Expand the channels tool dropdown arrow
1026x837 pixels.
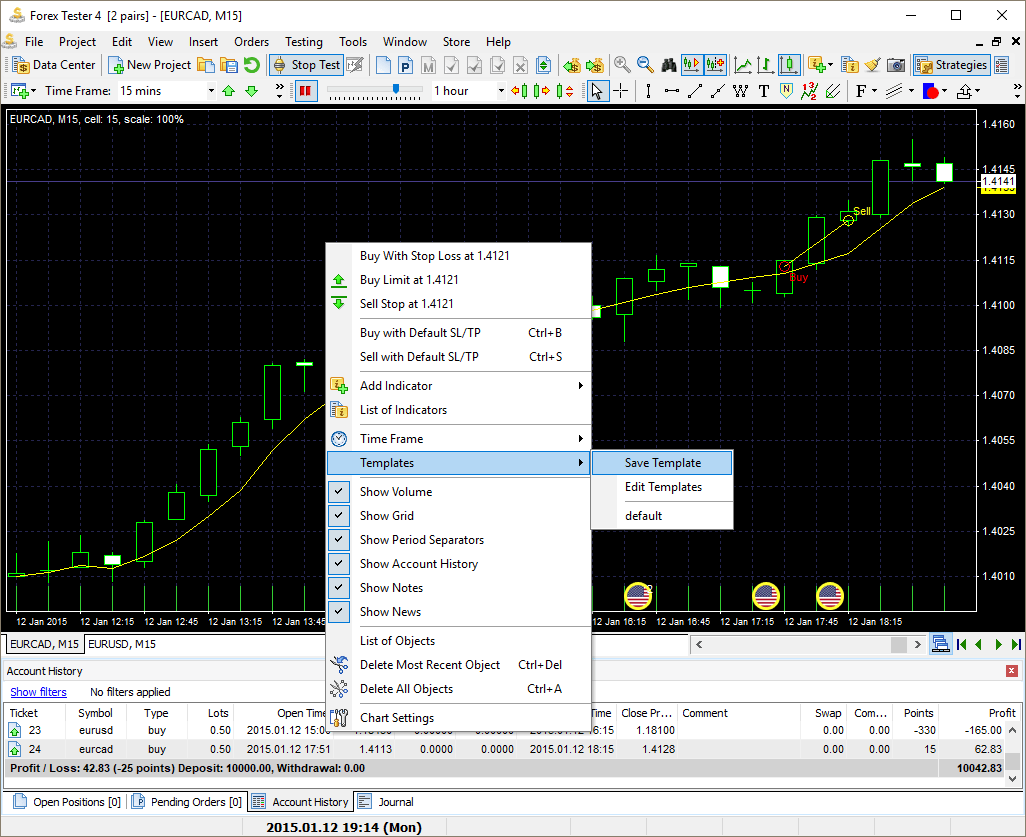(911, 91)
